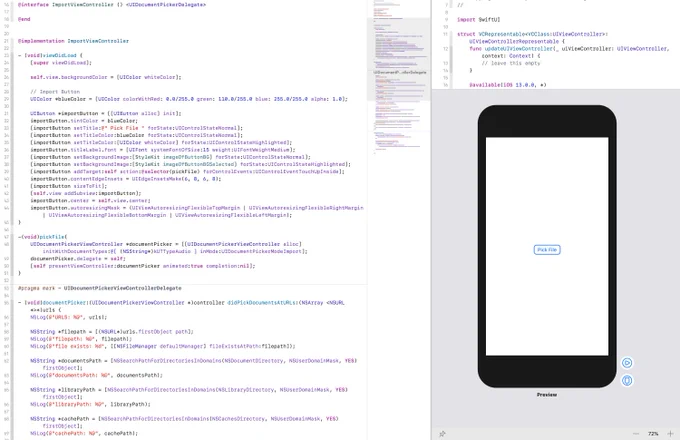680x440 pixels.
Task: Click the NSString *libraryPath declaration
Action: (189, 393)
